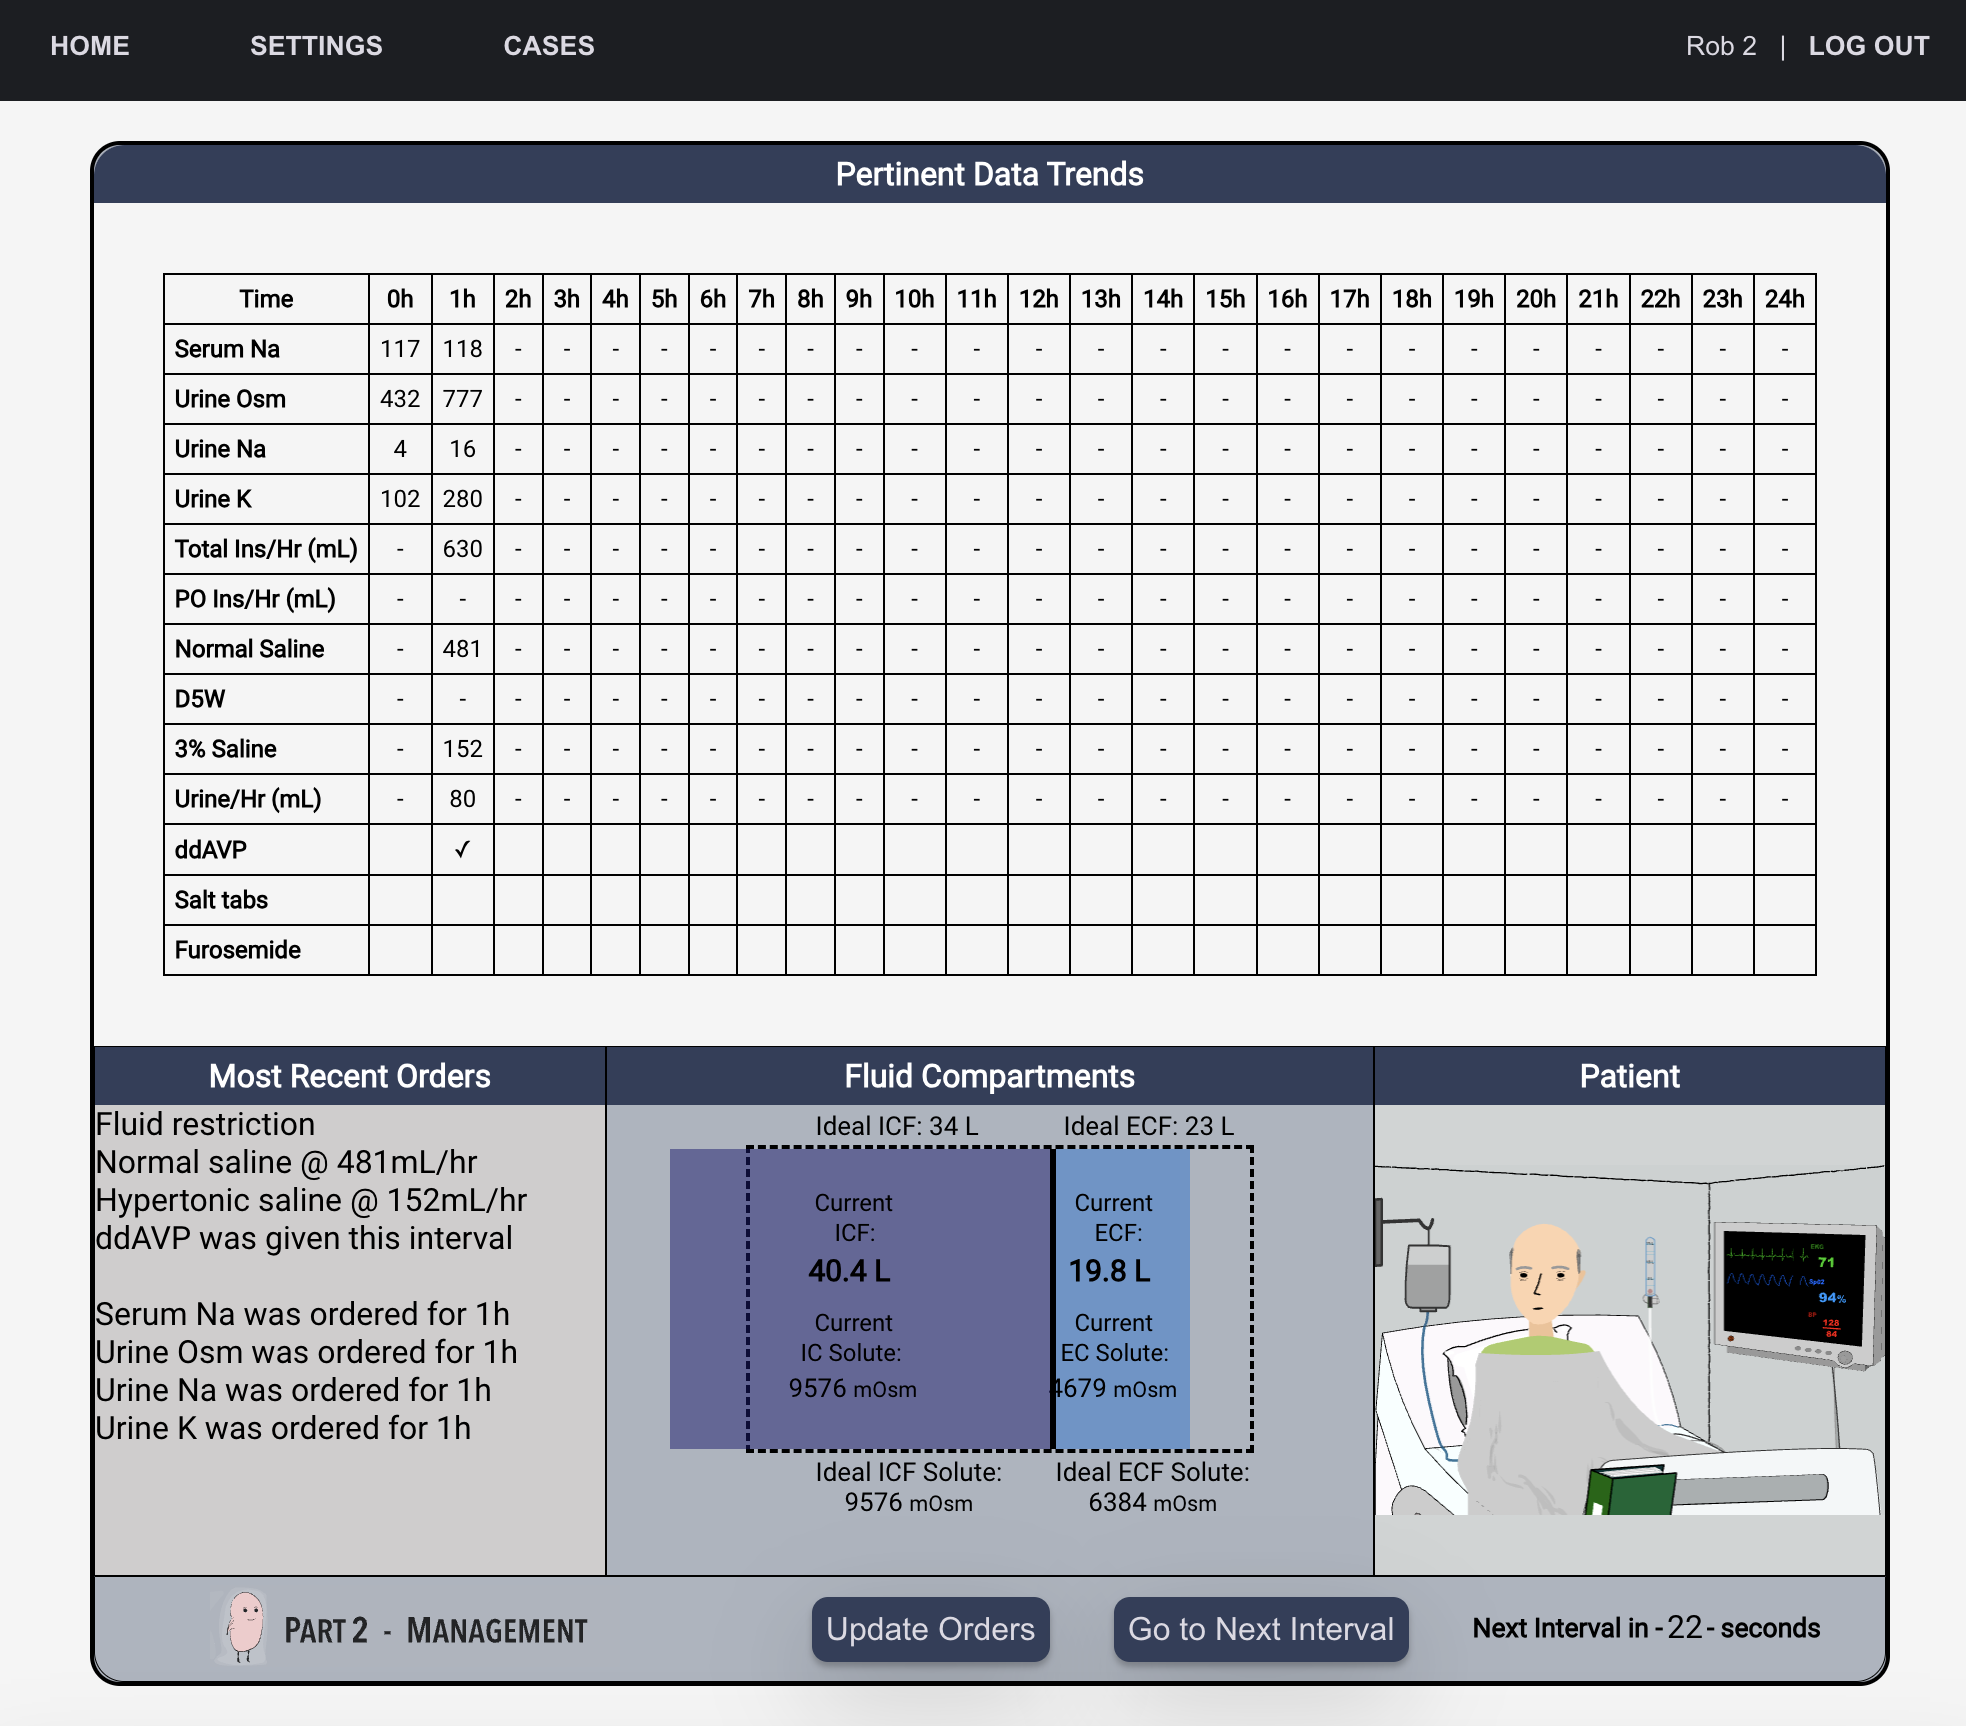Select the Current ICF compartment box
The height and width of the screenshot is (1726, 1966).
tap(852, 1295)
